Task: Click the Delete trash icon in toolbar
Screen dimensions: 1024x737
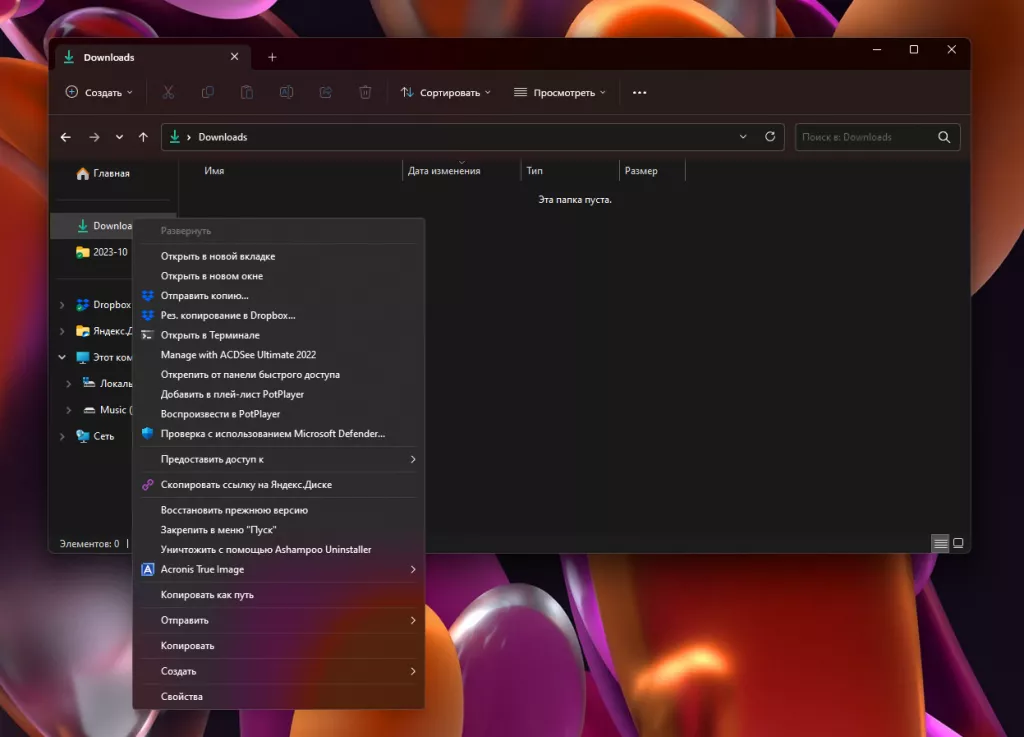Action: coord(365,92)
